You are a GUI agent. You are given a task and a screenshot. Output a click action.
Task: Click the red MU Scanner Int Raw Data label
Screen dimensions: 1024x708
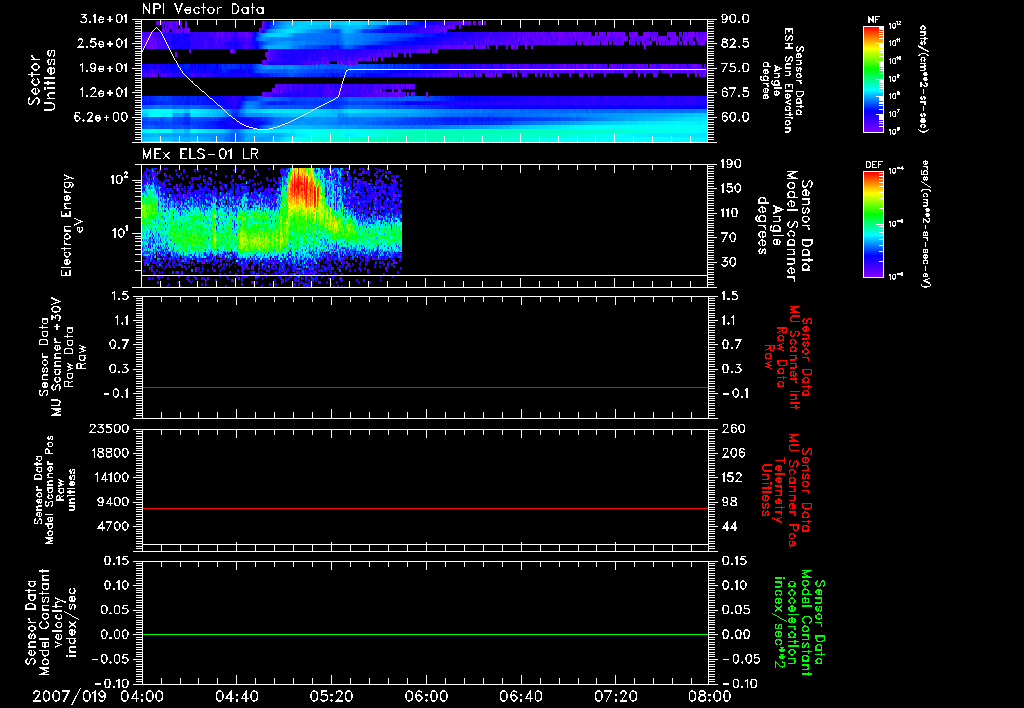(x=787, y=357)
